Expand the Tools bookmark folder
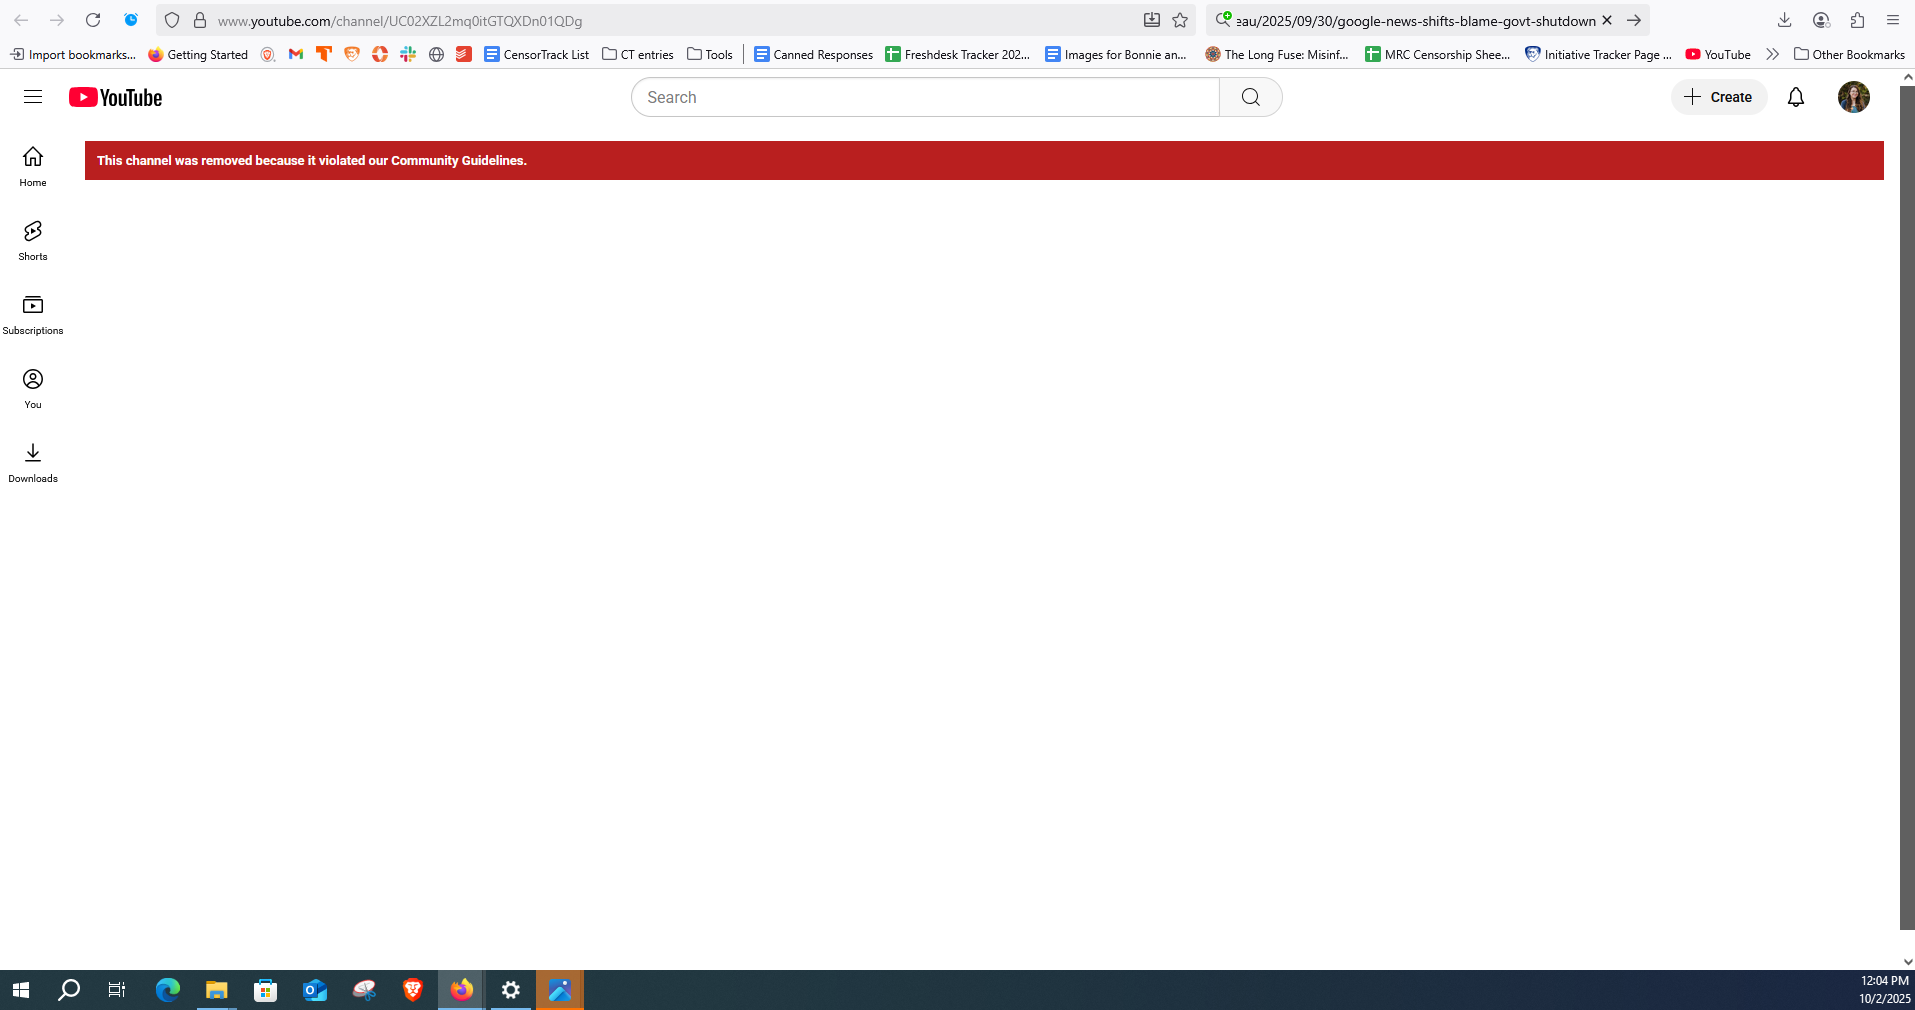Image resolution: width=1915 pixels, height=1010 pixels. pos(710,54)
